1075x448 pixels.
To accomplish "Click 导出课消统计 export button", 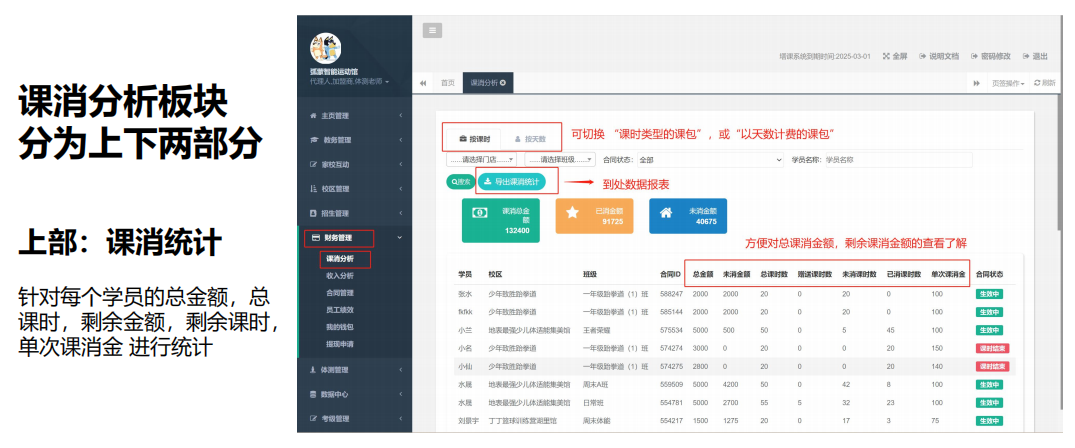I will 512,182.
